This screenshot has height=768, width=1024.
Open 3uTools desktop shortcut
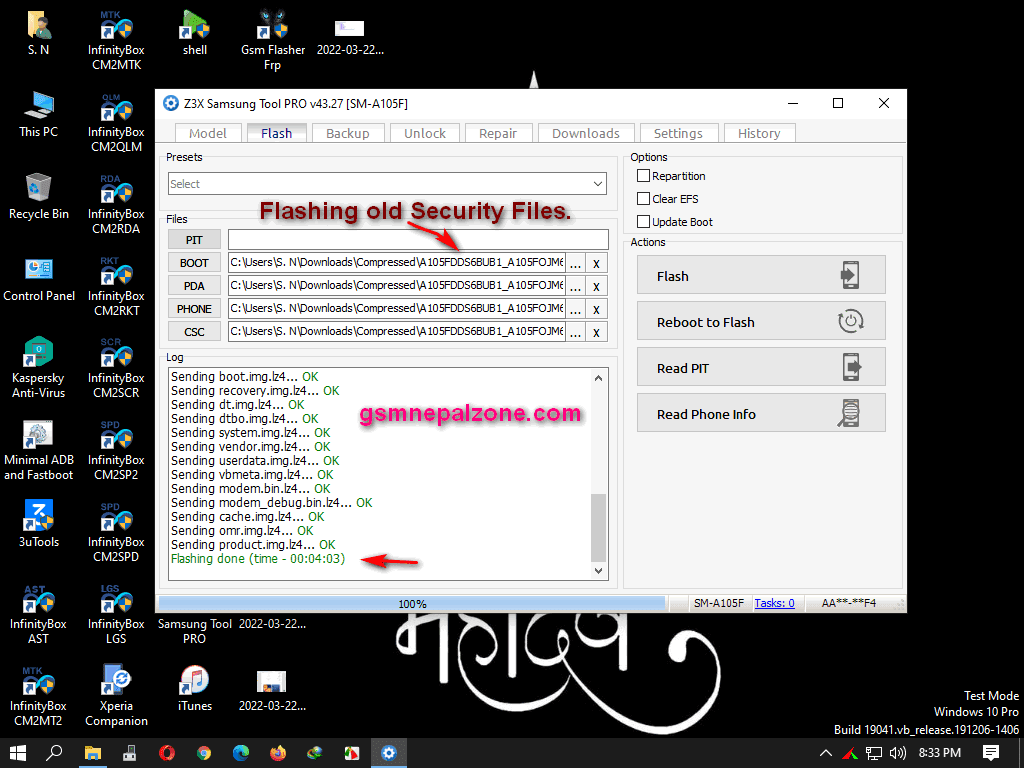[x=39, y=524]
